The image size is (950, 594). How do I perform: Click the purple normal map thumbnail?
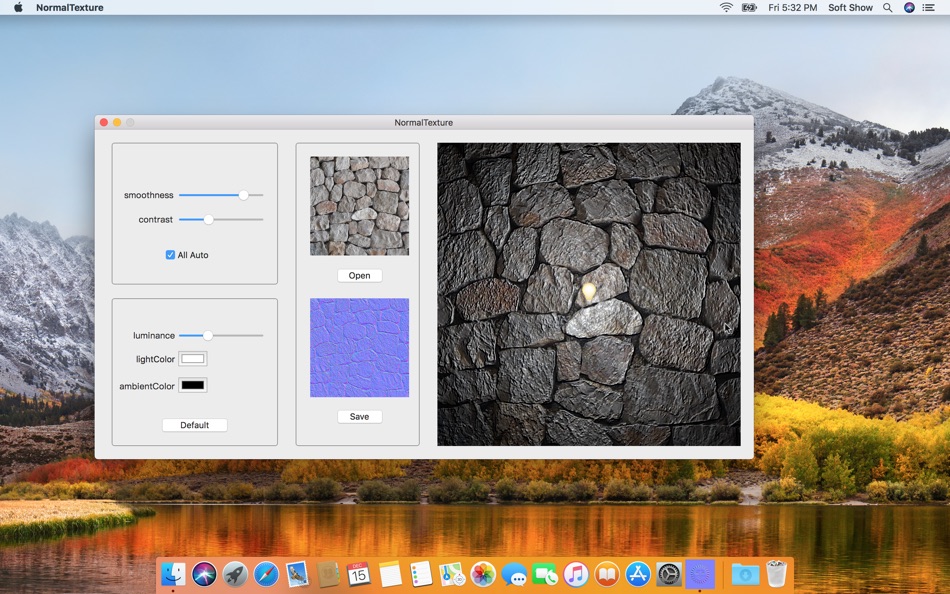[359, 347]
